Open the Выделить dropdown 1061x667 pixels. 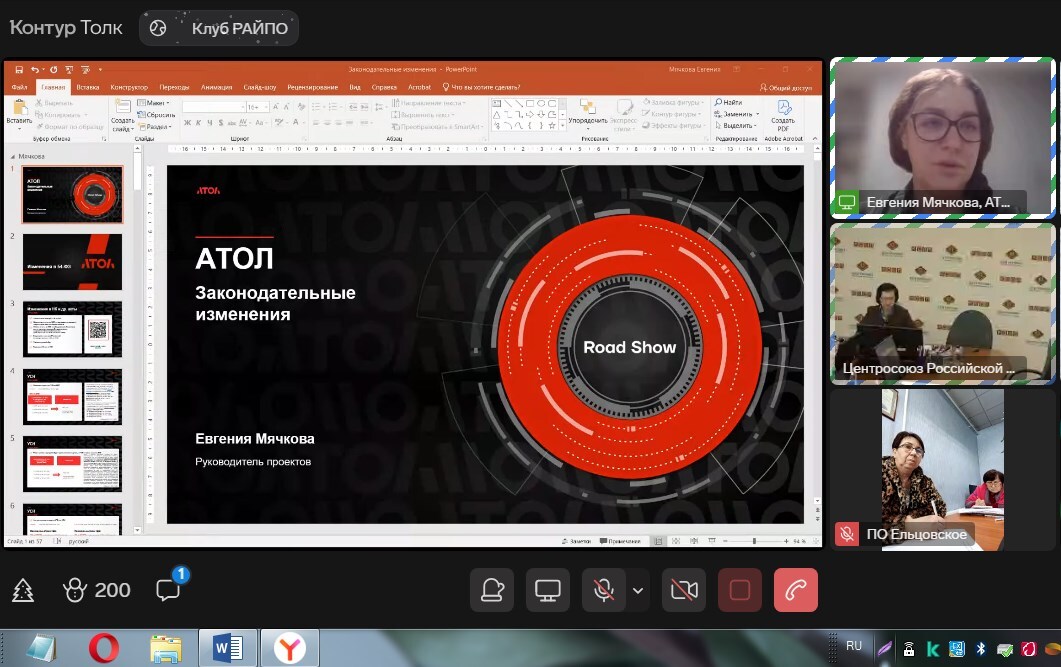click(736, 125)
